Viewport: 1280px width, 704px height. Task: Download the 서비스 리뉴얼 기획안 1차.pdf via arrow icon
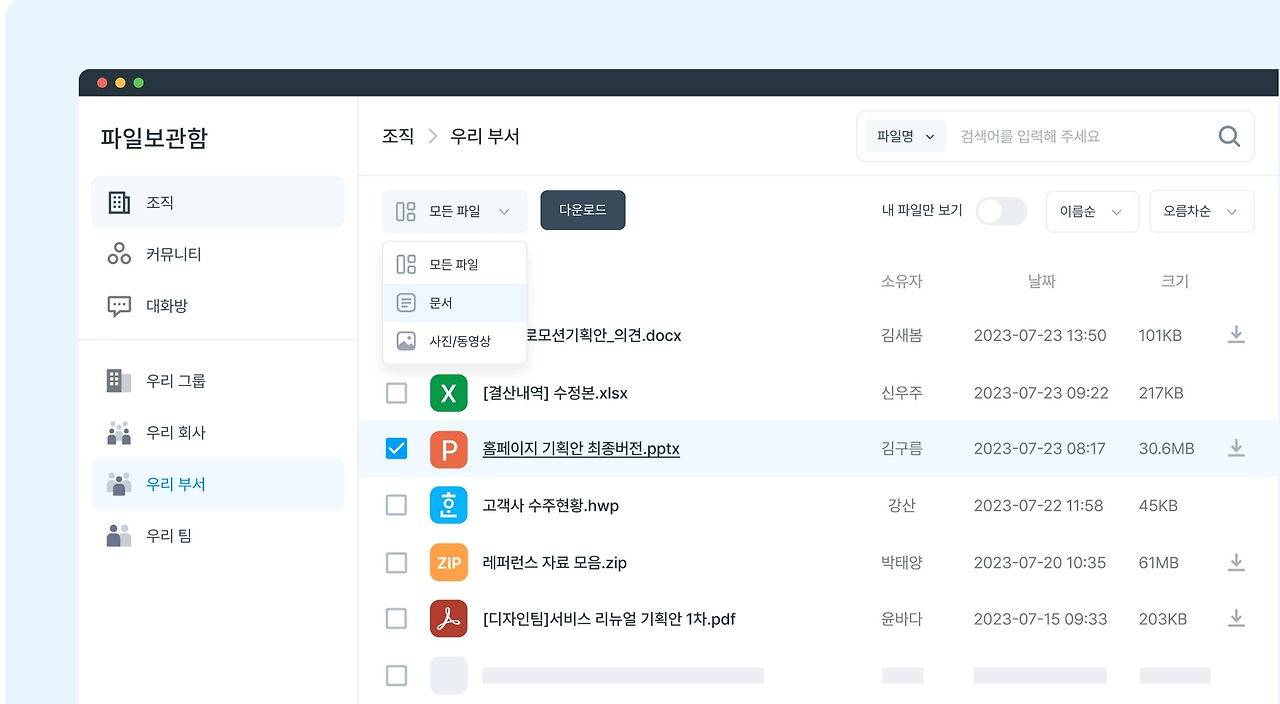pyautogui.click(x=1236, y=619)
